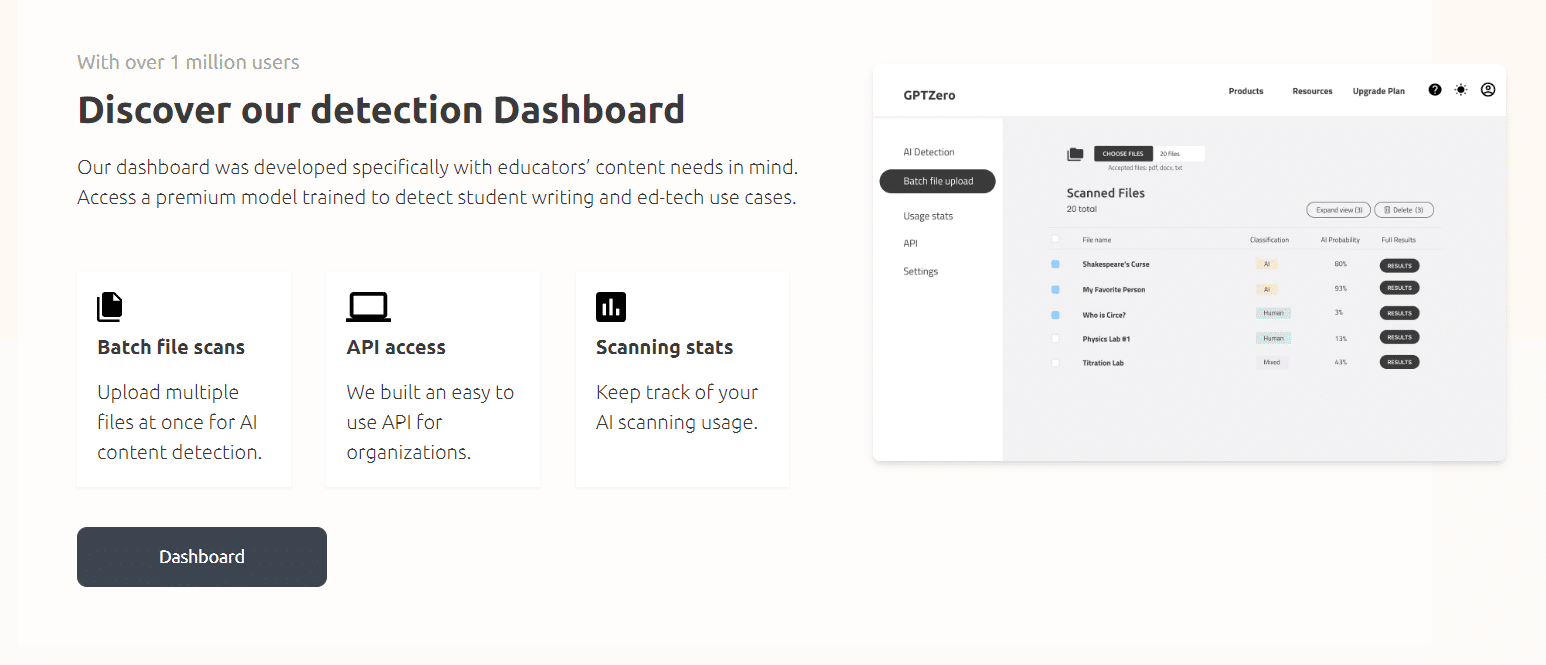Click the dark Dashboard button
The height and width of the screenshot is (665, 1546).
tap(202, 557)
